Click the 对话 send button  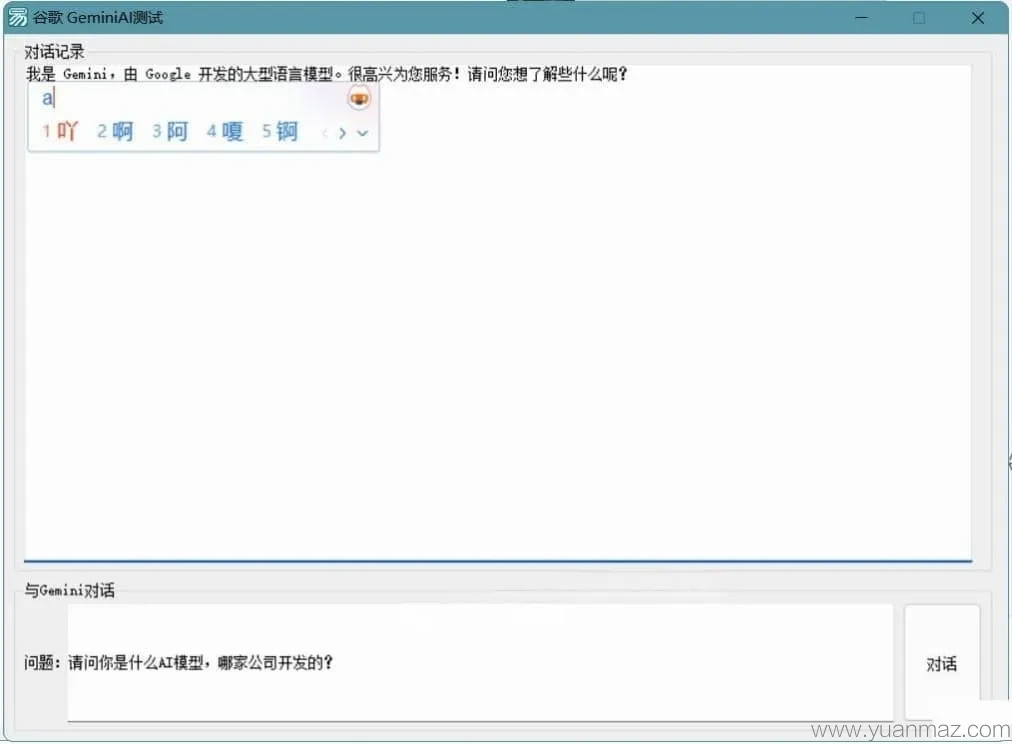[x=942, y=663]
